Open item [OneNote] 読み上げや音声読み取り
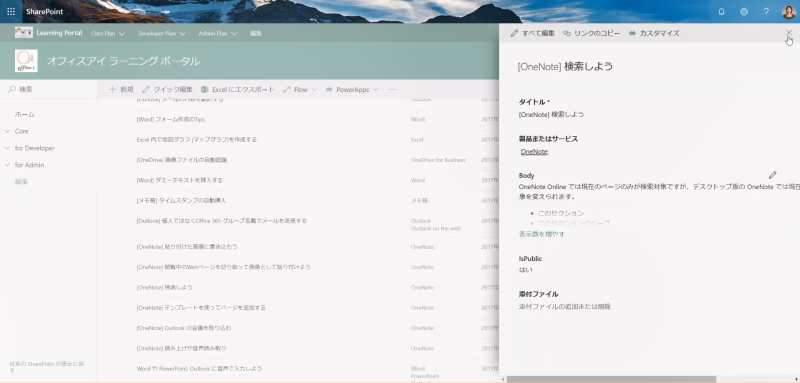Screen dimensions: 800x383 [181, 348]
